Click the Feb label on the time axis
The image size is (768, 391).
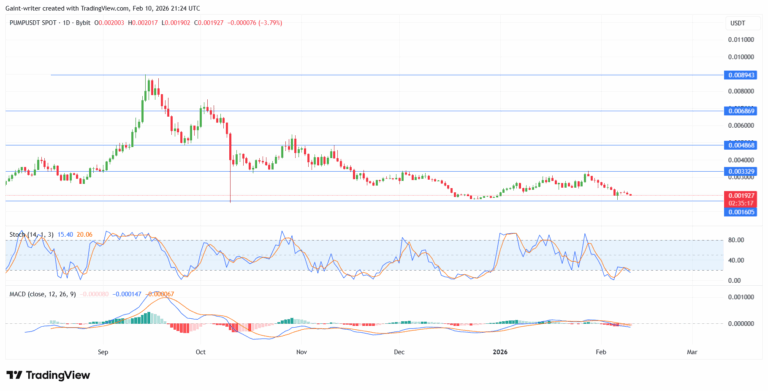(600, 352)
